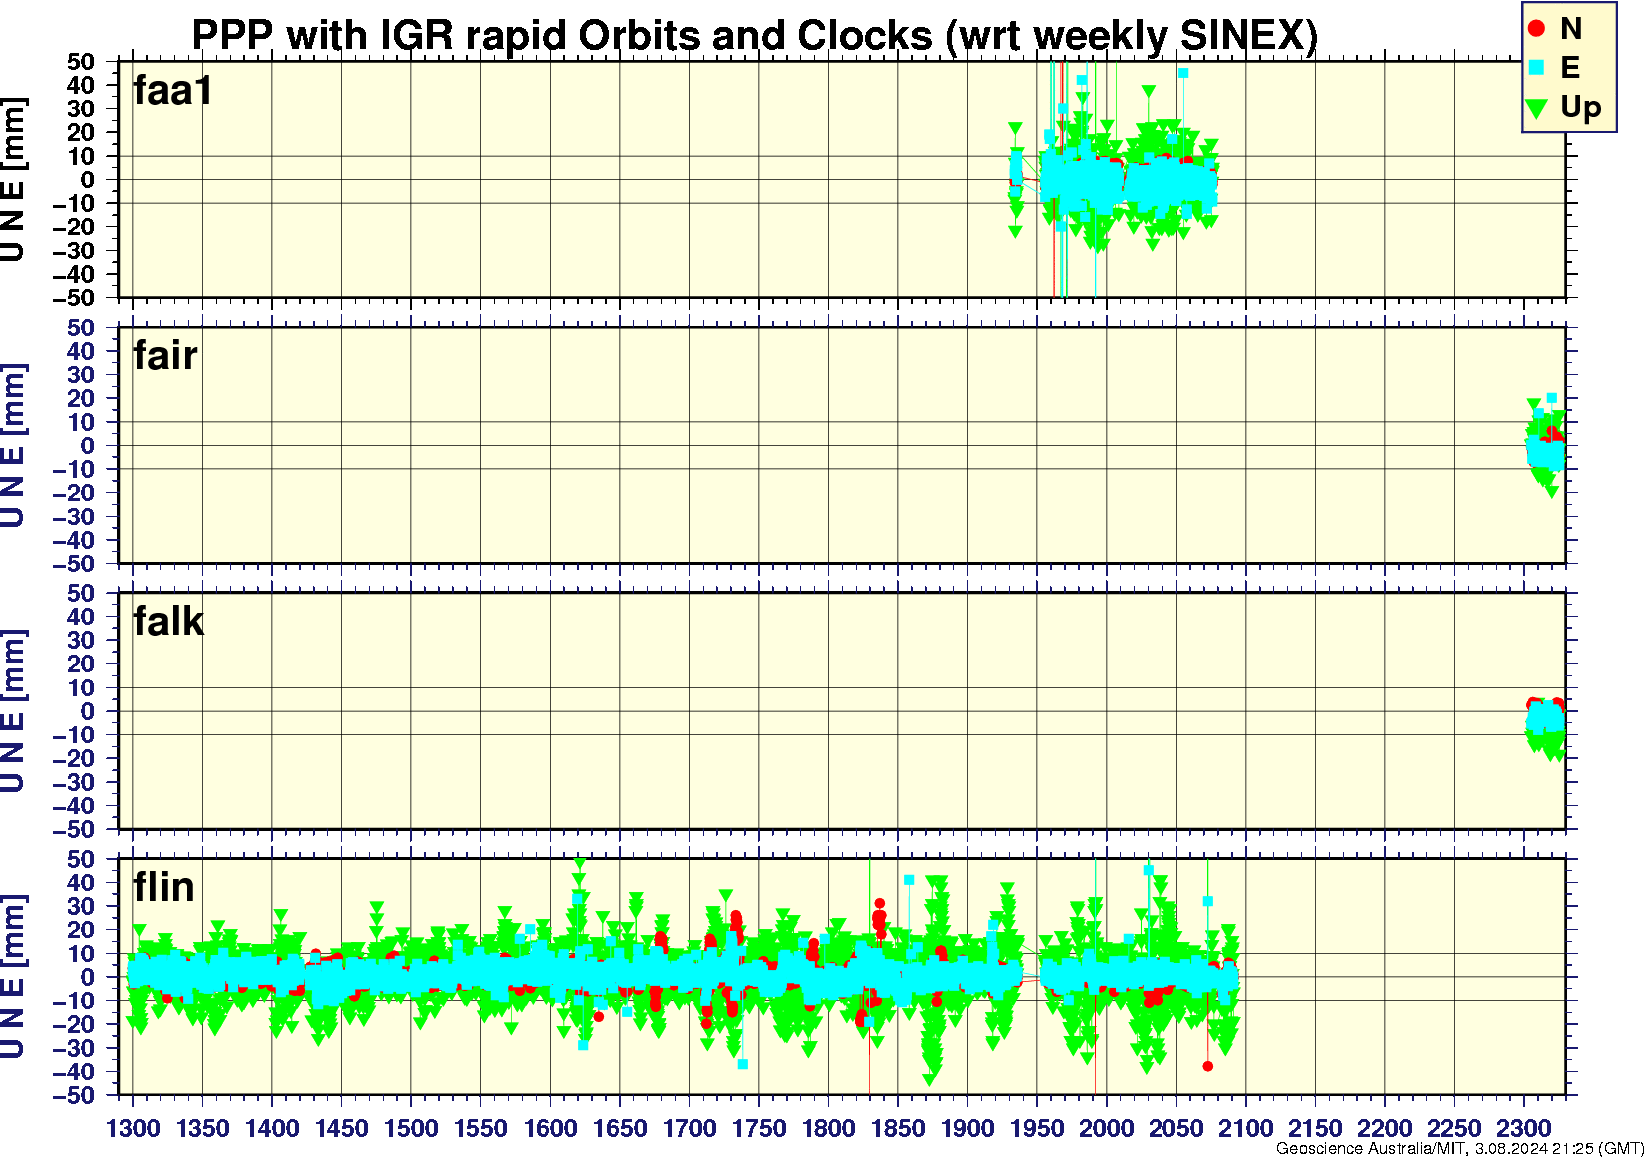
Task: Click the flin cyan outlier near week 1738
Action: pyautogui.click(x=742, y=1064)
